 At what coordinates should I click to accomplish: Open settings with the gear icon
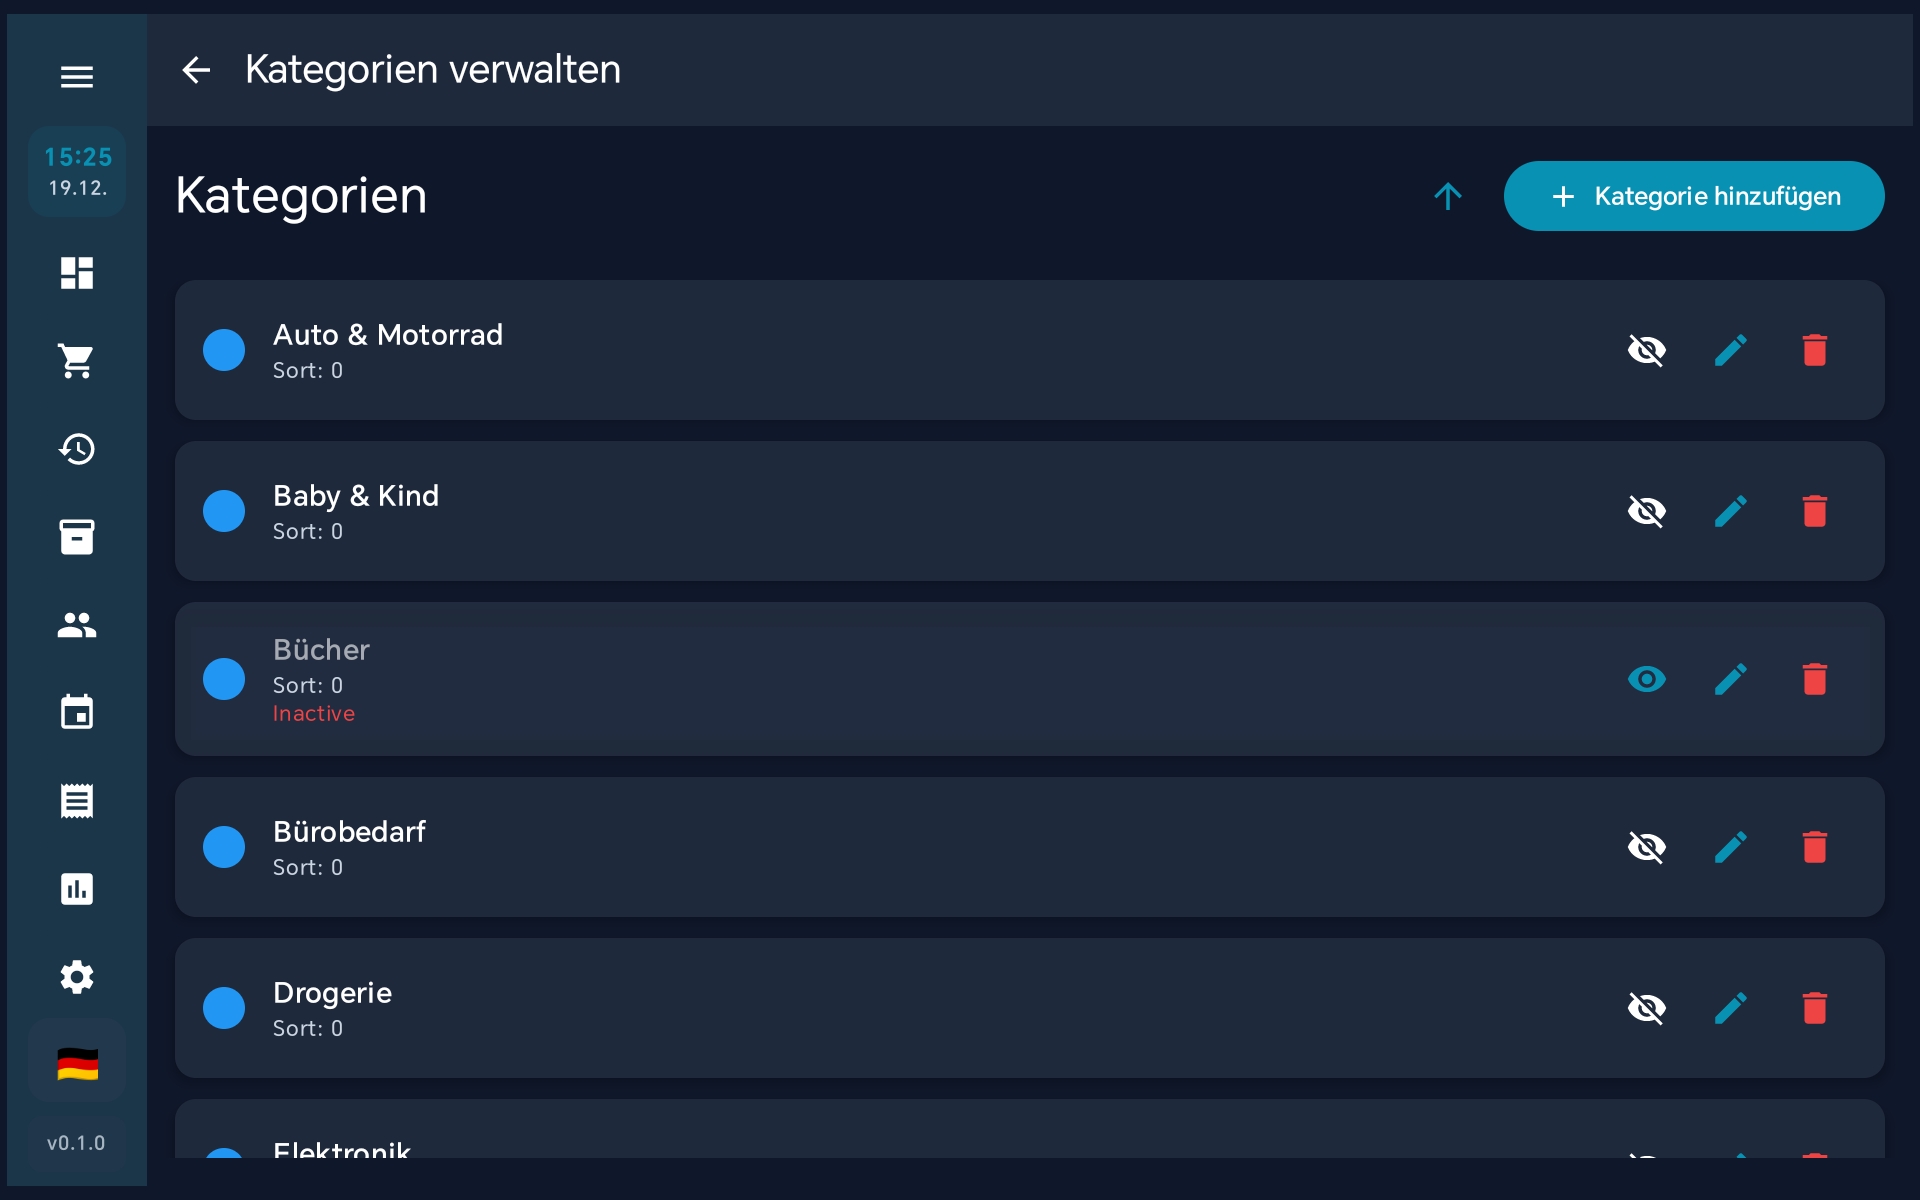click(77, 977)
